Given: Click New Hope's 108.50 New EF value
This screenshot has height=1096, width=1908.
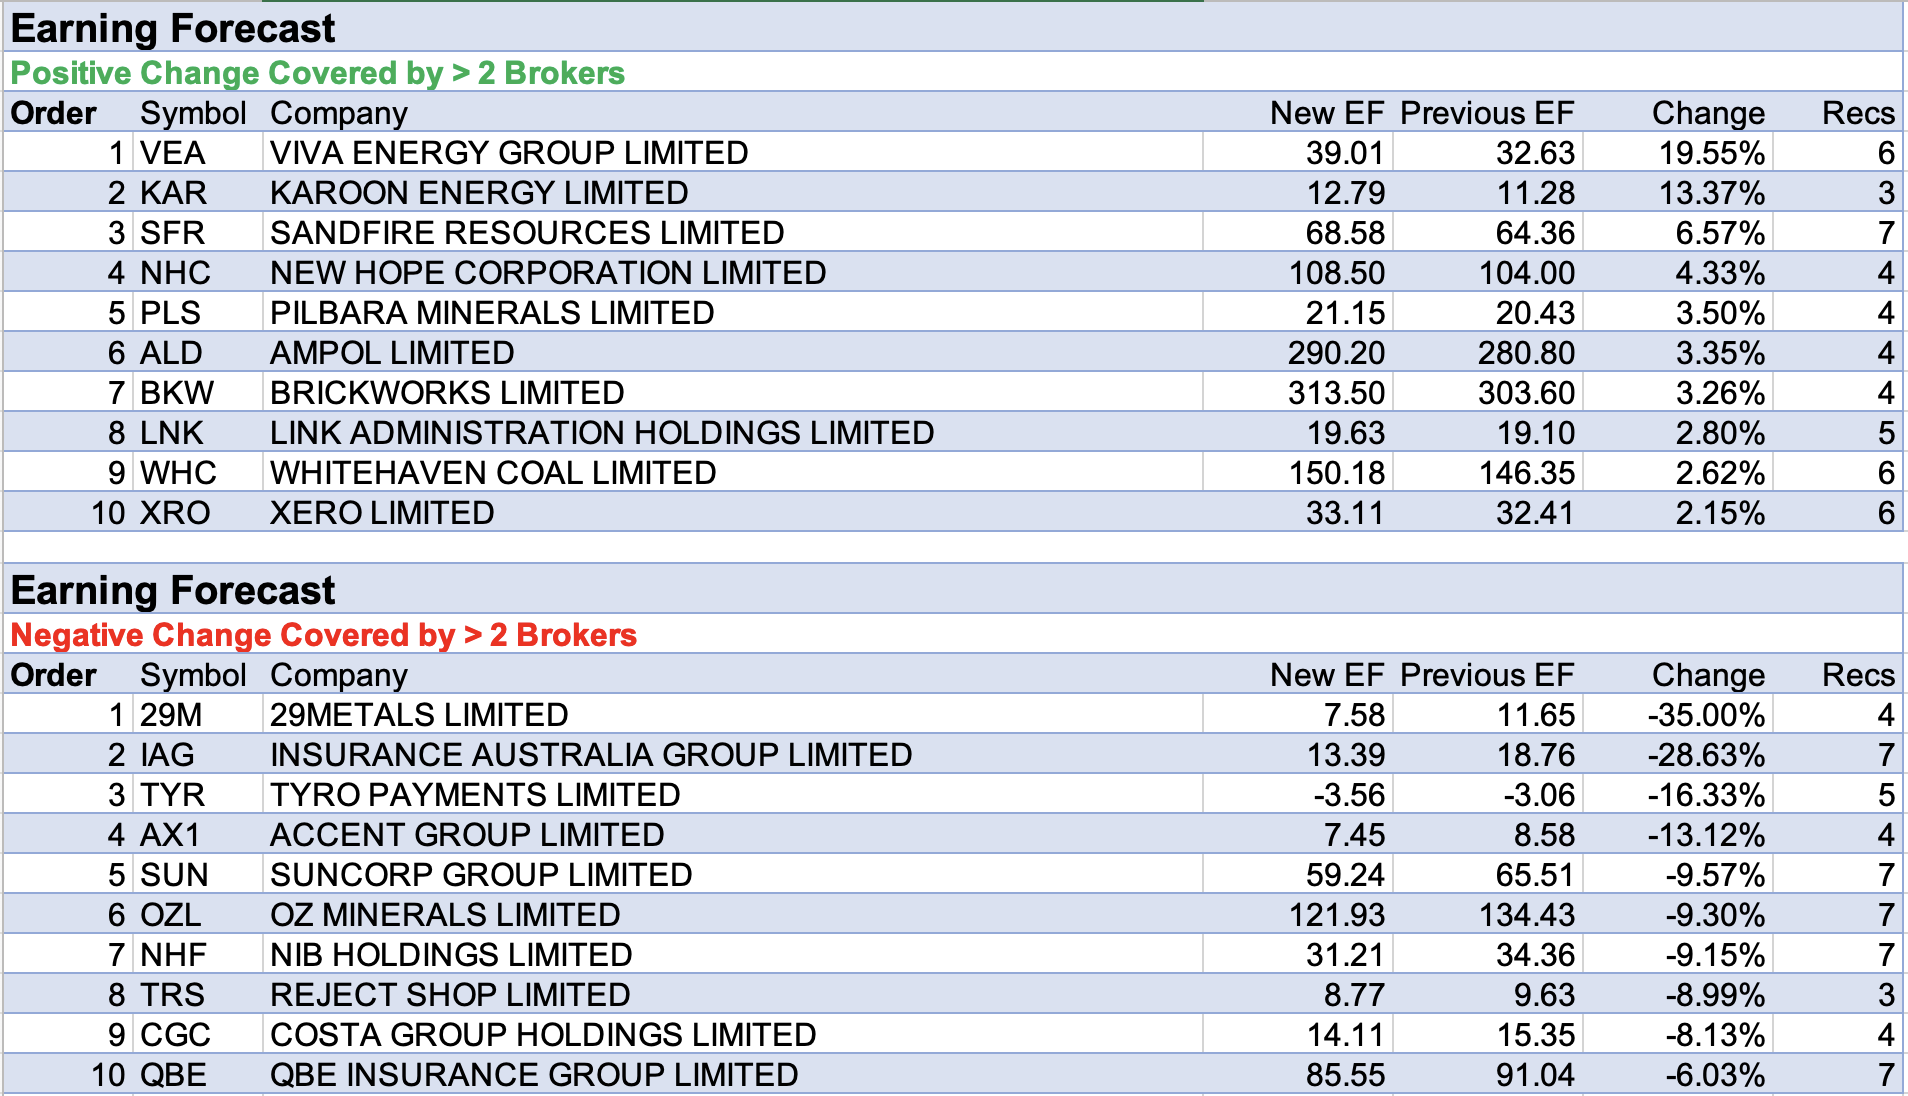Looking at the screenshot, I should tap(1335, 273).
